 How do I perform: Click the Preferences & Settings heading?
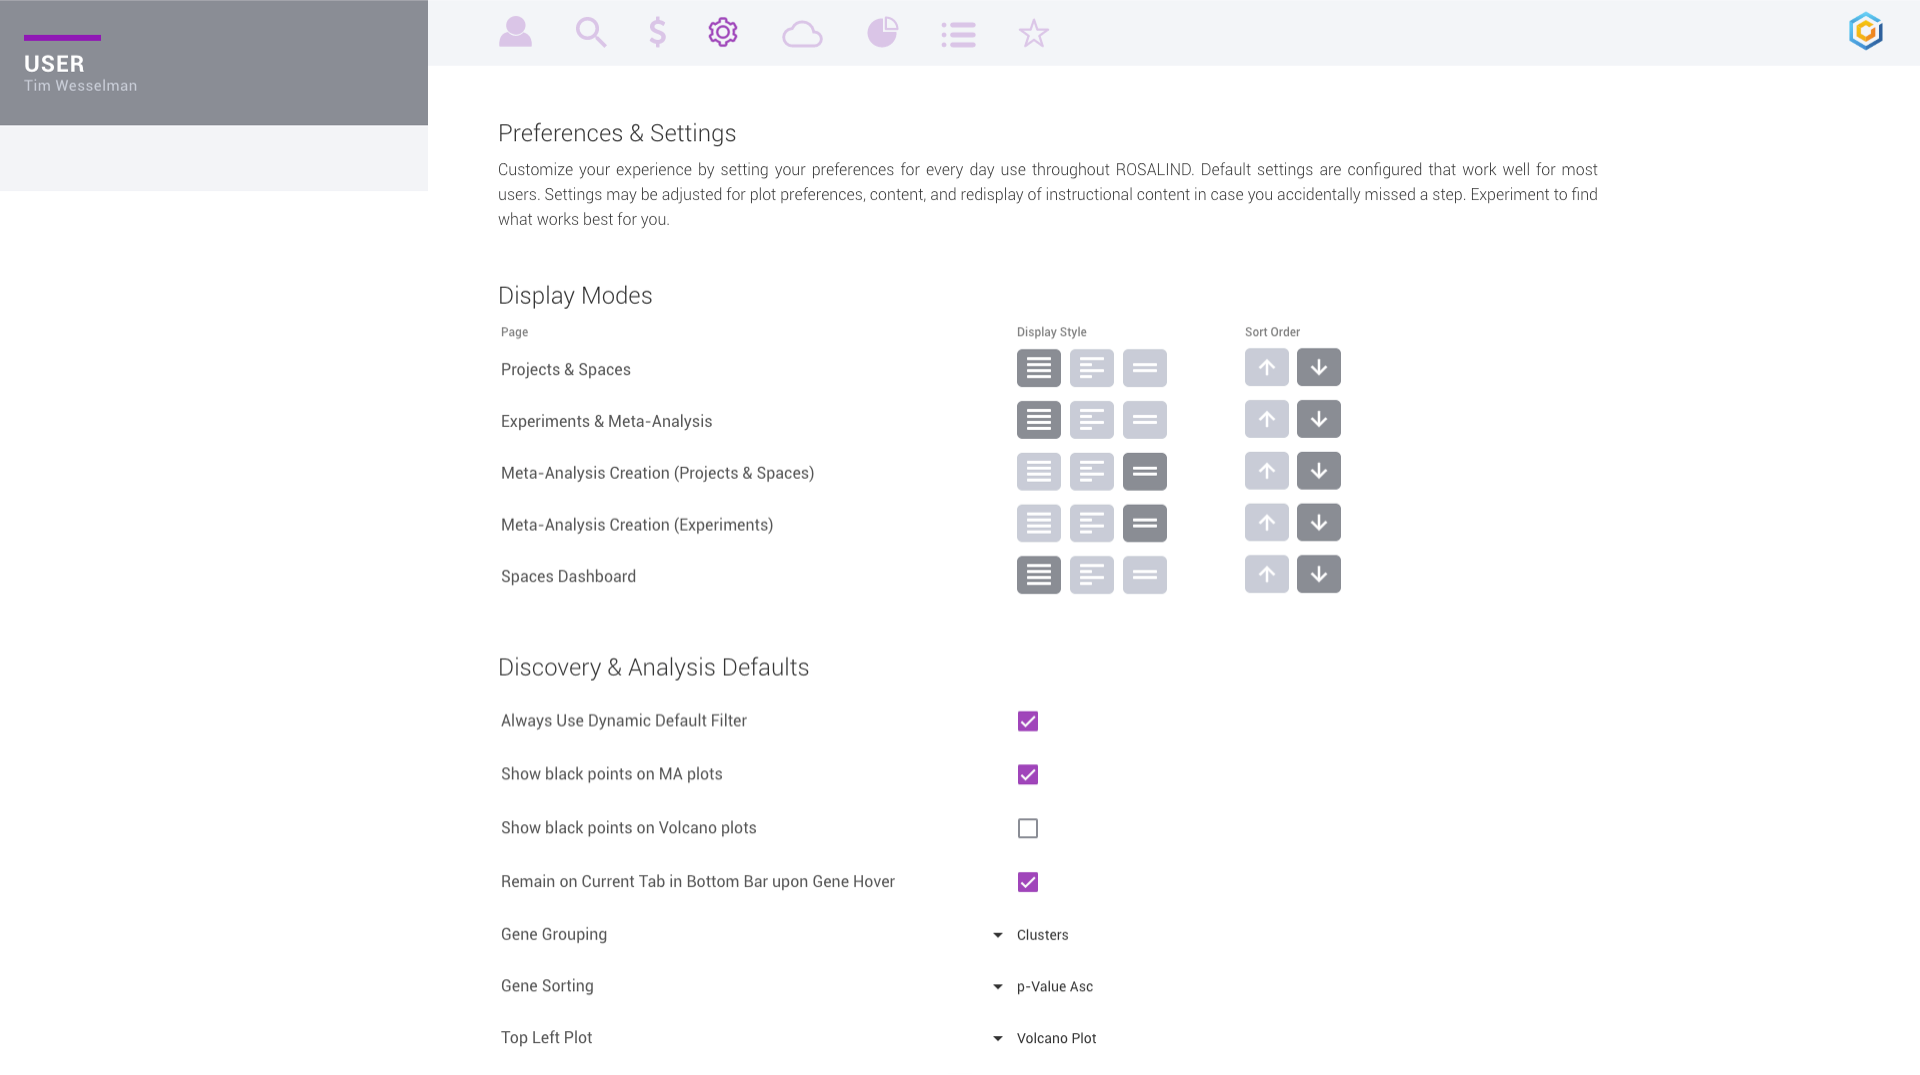pos(617,134)
